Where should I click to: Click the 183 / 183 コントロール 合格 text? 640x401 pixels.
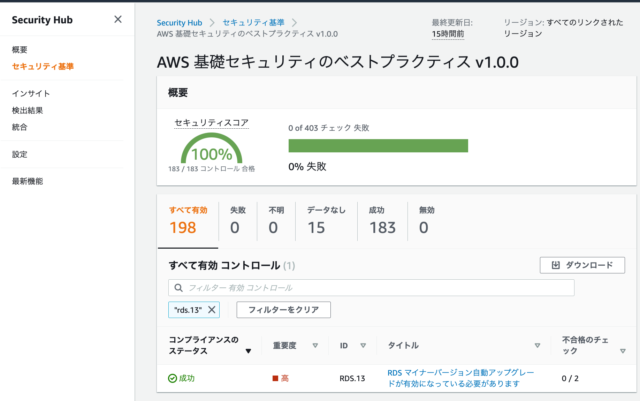211,169
